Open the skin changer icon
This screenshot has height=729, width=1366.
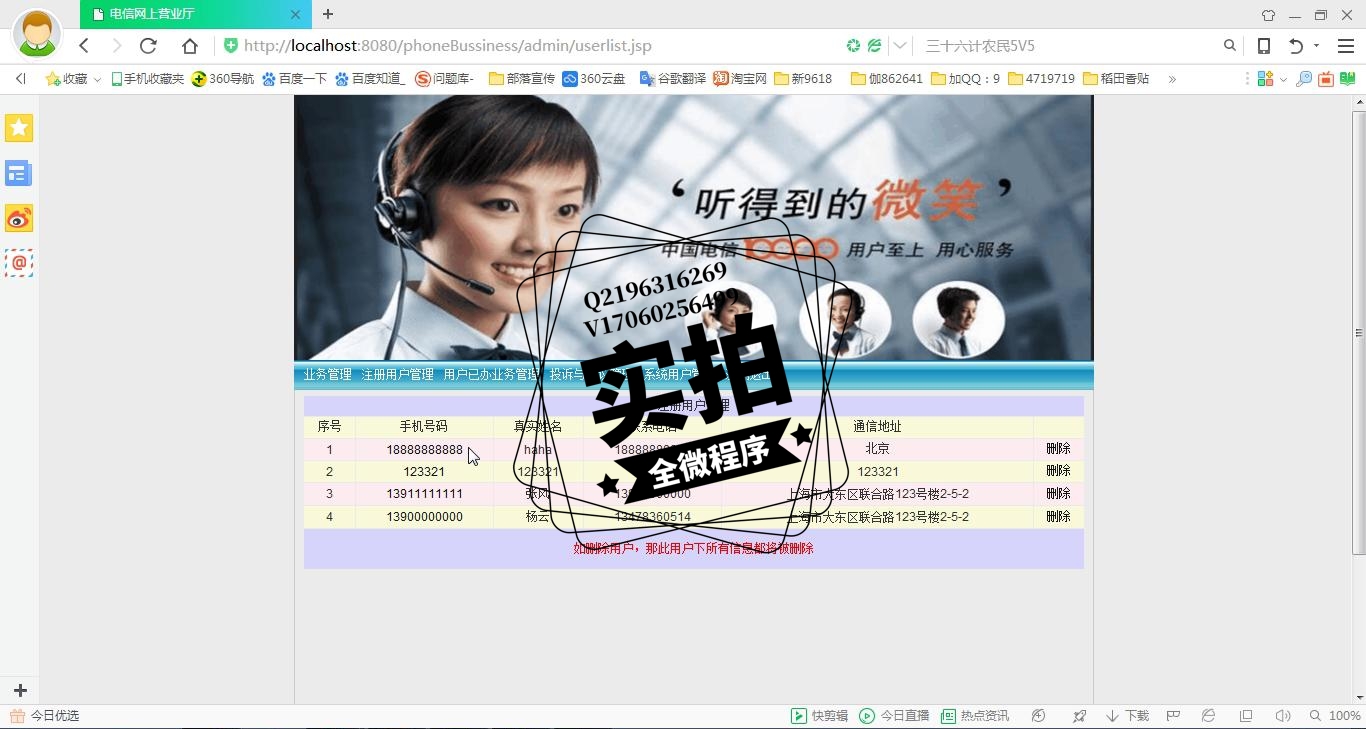[x=1268, y=15]
